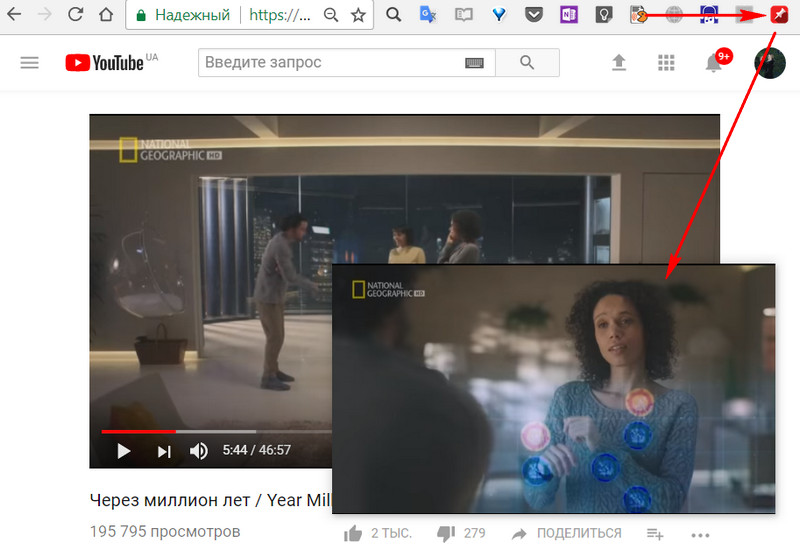Open the magnifier search extension
Viewport: 800px width, 550px height.
(x=393, y=14)
